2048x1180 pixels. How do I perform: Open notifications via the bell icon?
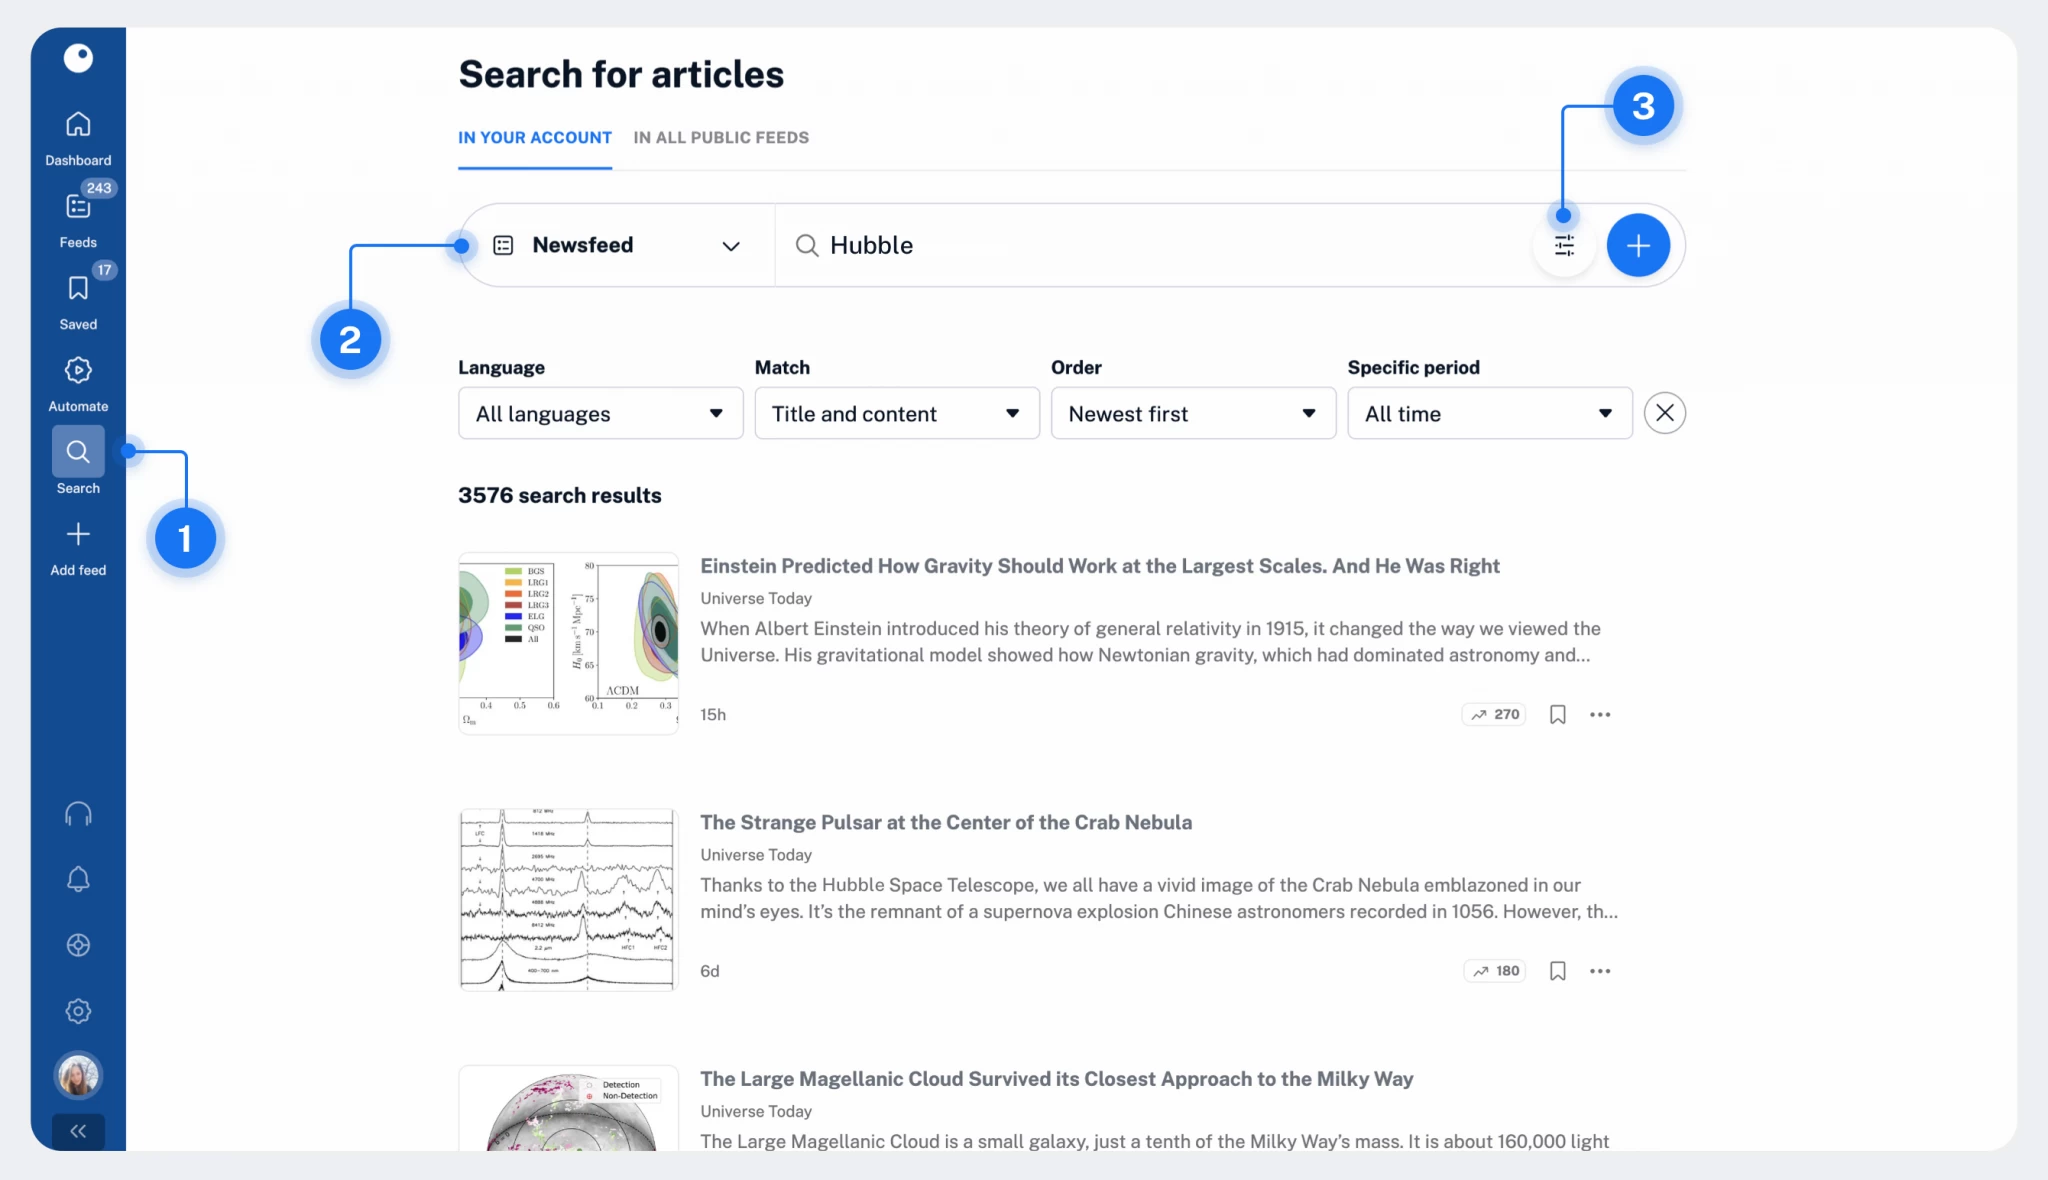tap(77, 879)
